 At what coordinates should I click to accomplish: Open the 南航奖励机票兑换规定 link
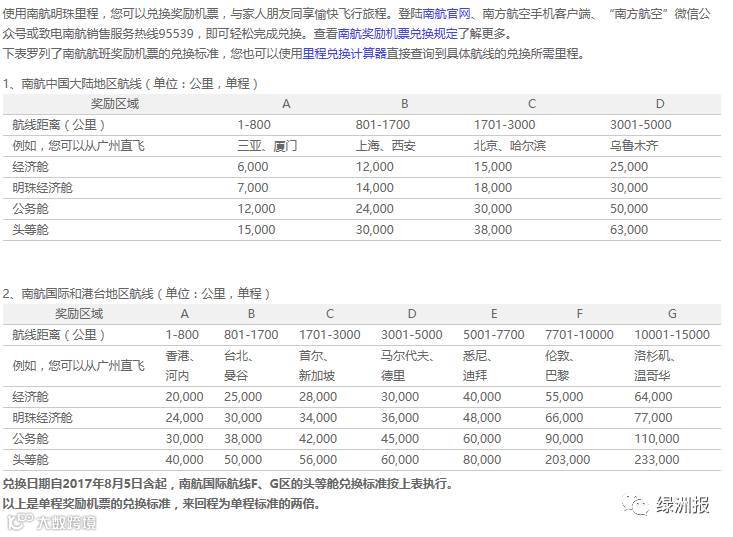[398, 34]
